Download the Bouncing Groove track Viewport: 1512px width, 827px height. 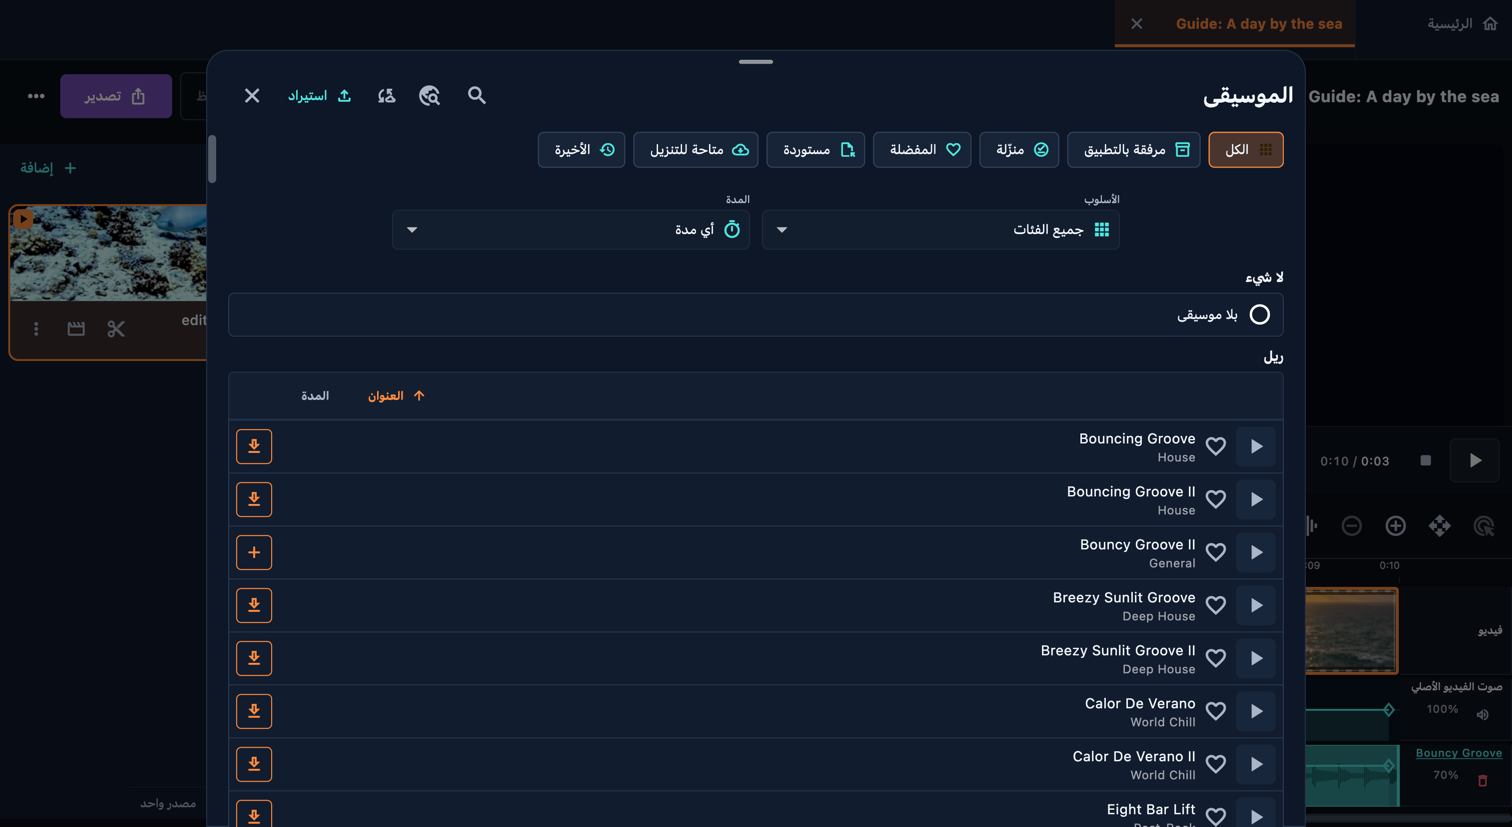point(254,447)
